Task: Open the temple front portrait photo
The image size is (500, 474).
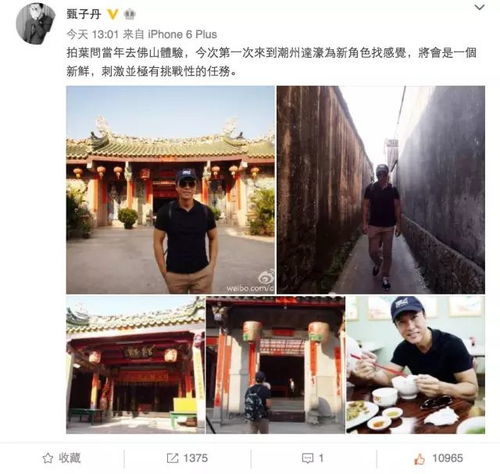Action: point(170,190)
